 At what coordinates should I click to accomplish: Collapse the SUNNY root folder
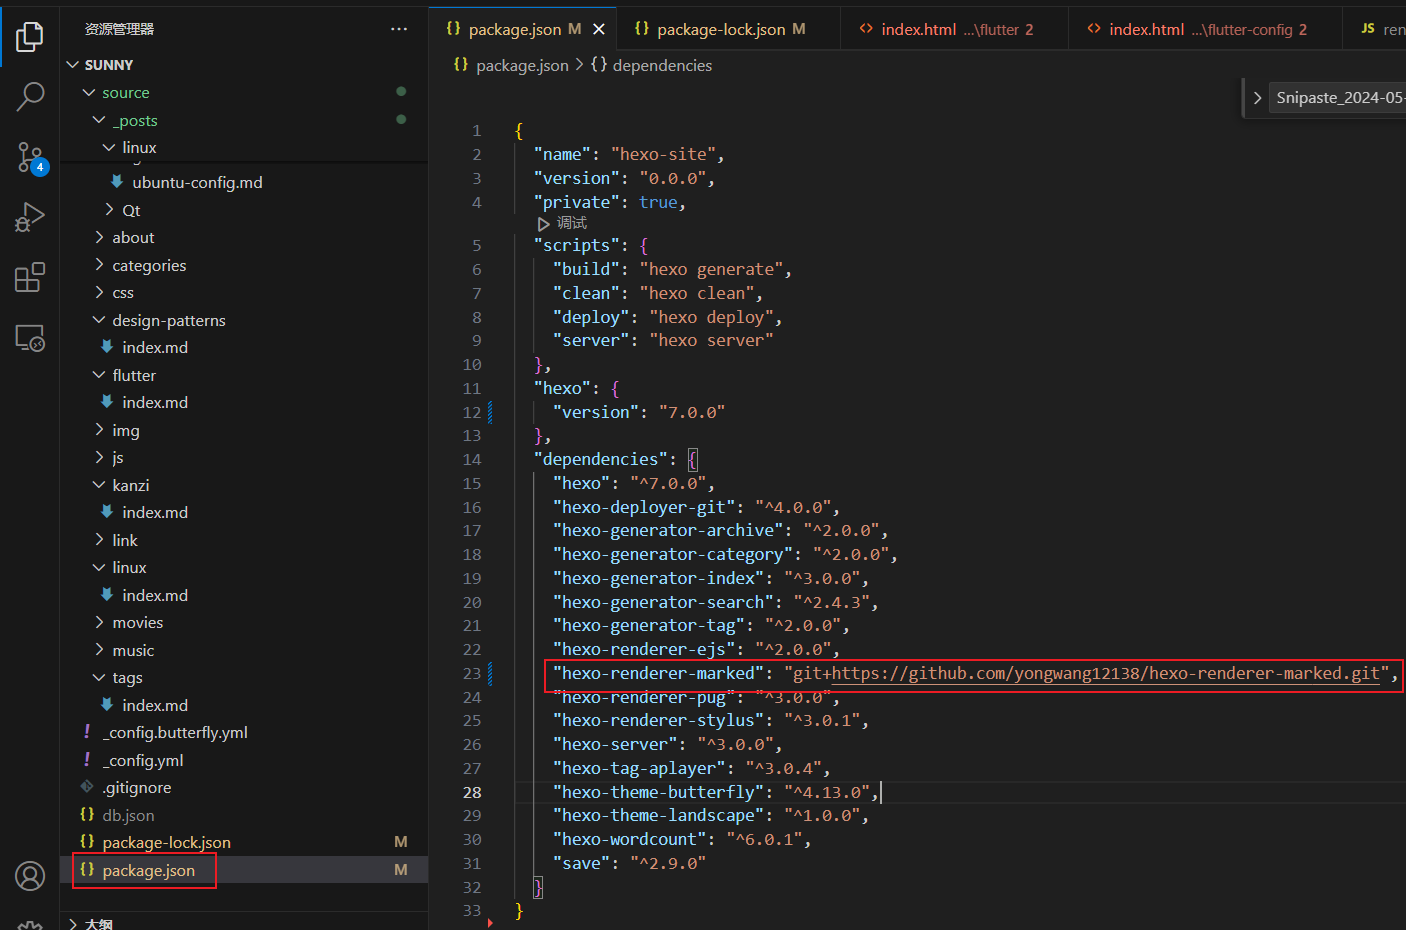(x=72, y=65)
